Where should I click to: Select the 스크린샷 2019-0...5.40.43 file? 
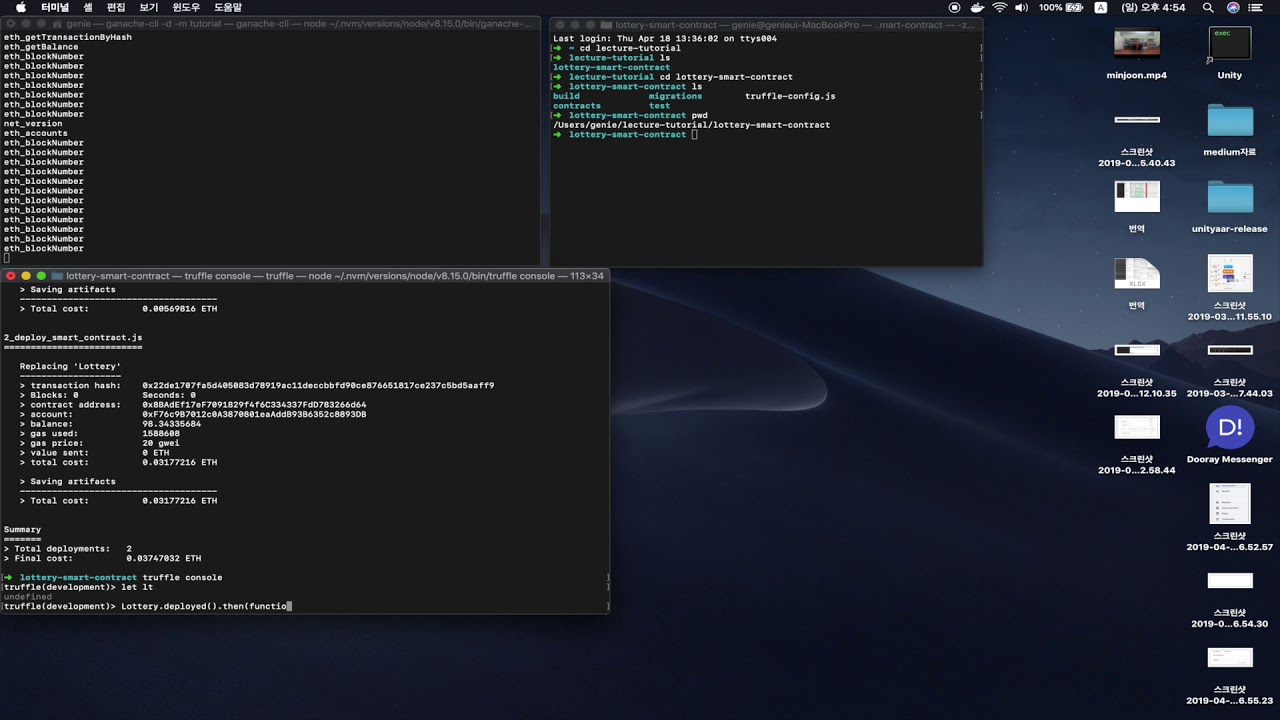(x=1137, y=120)
